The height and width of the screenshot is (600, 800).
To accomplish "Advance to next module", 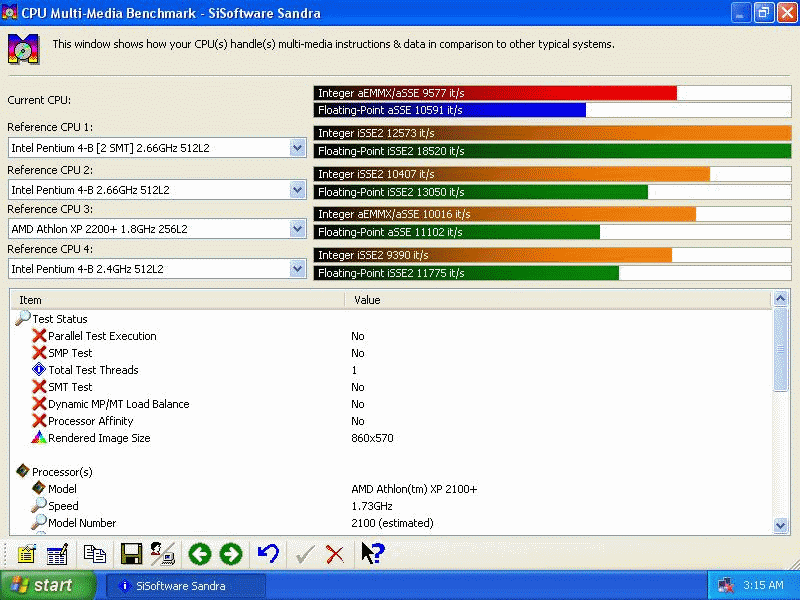I will 233,553.
